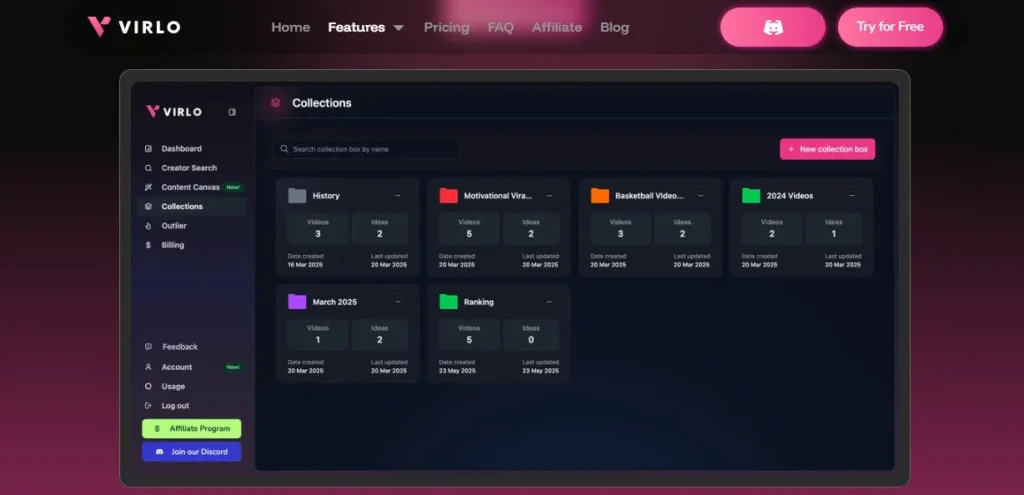Click the New! badge beside Content Canvas
Screen dimensions: 1024x495
(x=233, y=187)
